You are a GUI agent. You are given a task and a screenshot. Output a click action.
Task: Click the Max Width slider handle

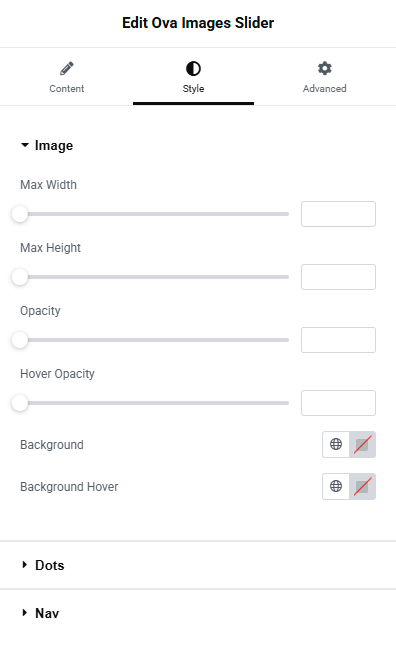tap(19, 214)
